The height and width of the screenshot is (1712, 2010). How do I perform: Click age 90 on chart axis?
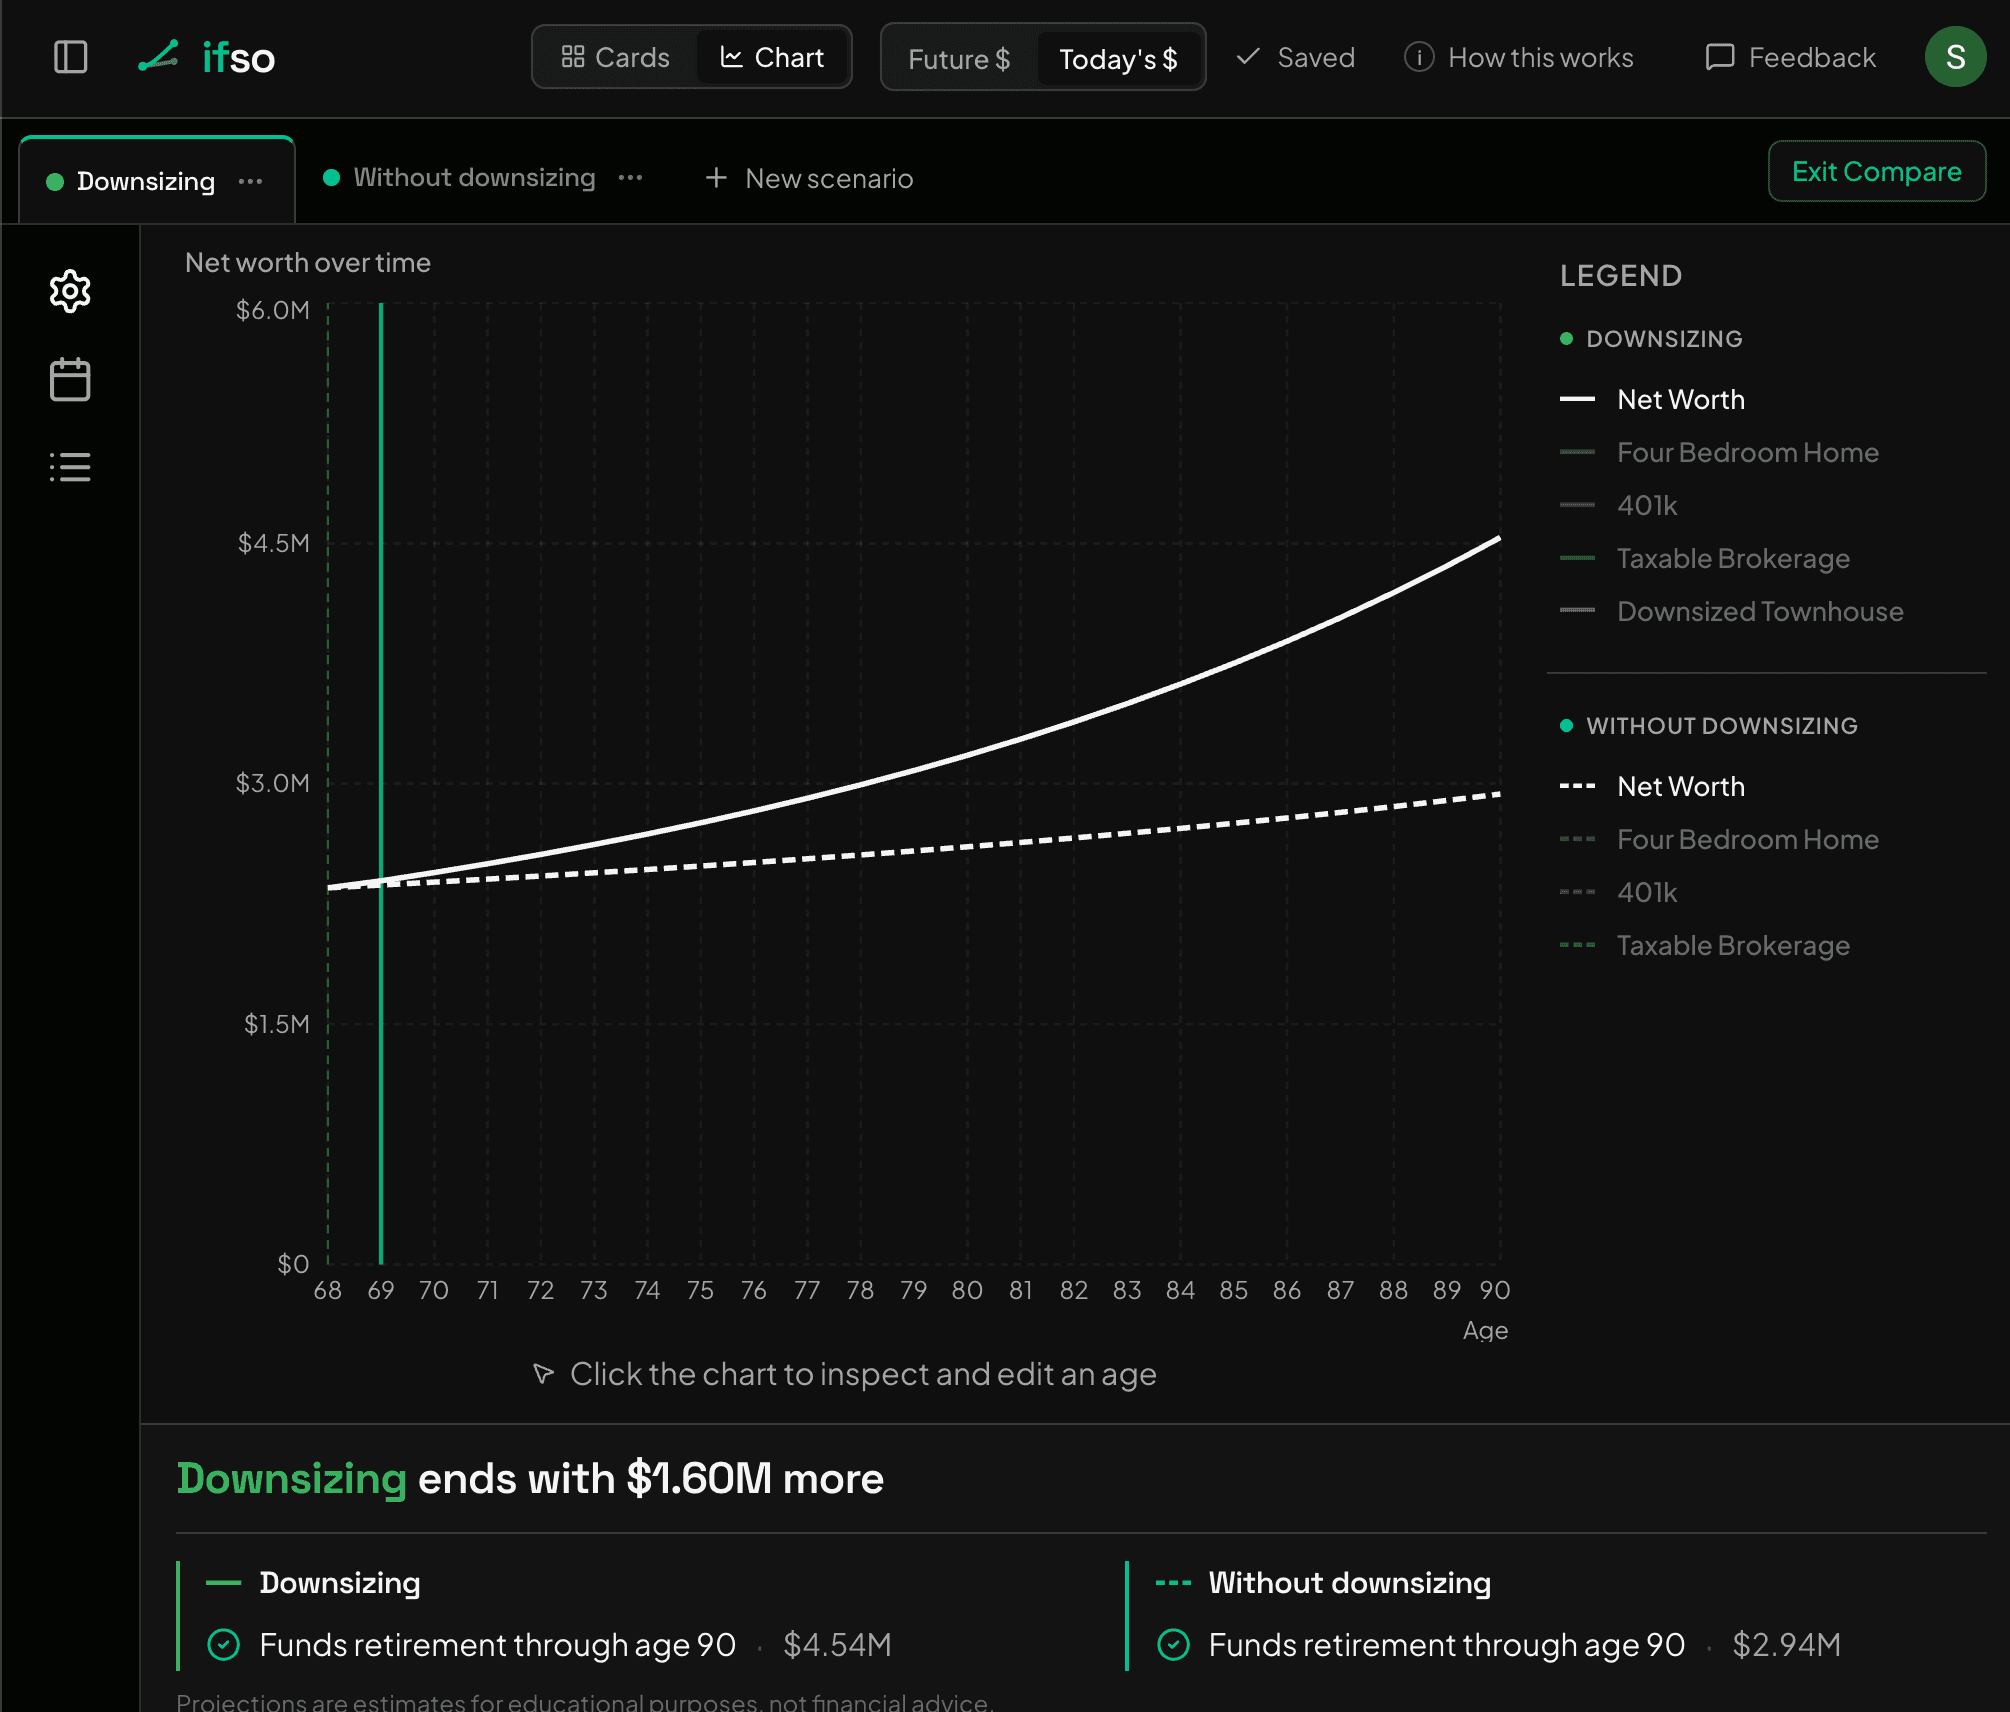1494,1290
